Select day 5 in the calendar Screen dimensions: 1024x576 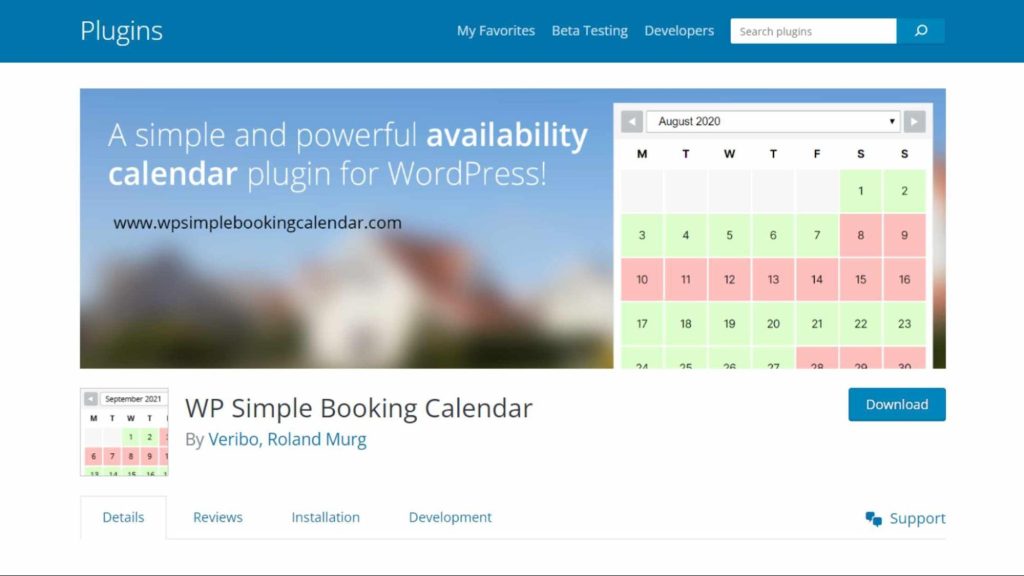click(x=729, y=235)
